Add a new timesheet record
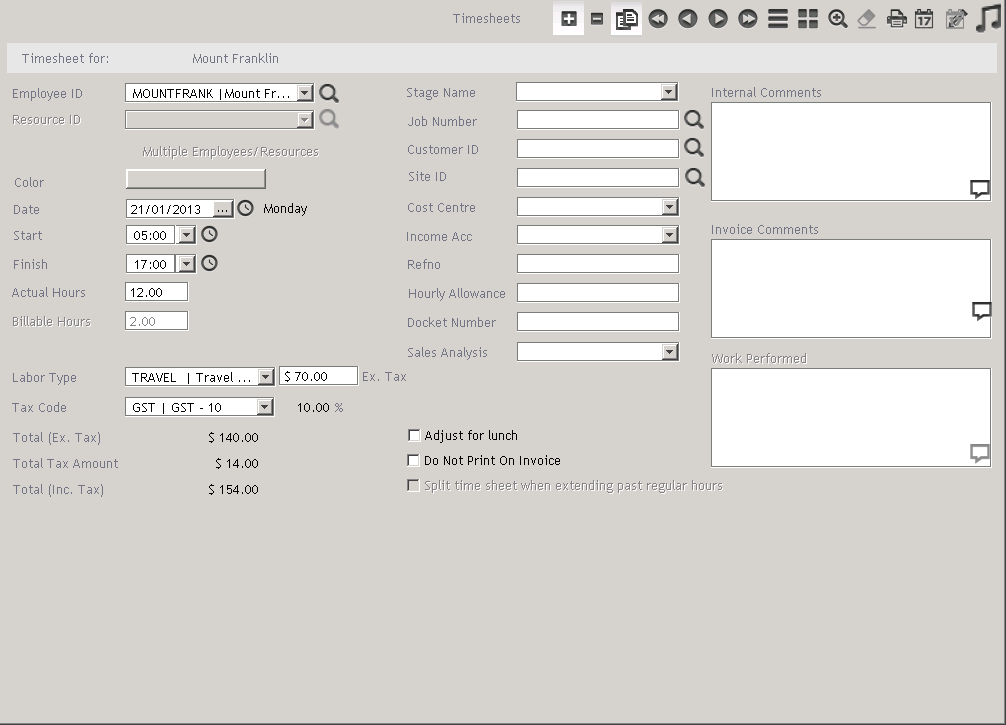The height and width of the screenshot is (725, 1006). [x=568, y=18]
